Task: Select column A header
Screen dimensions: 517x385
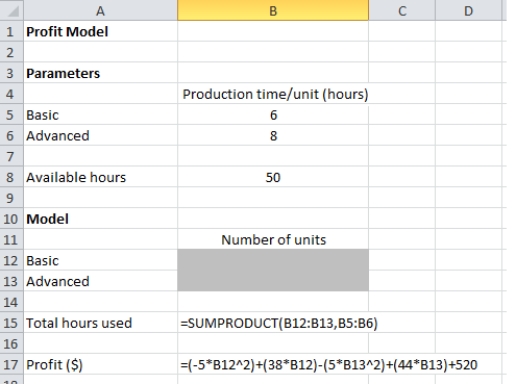Action: (x=100, y=11)
